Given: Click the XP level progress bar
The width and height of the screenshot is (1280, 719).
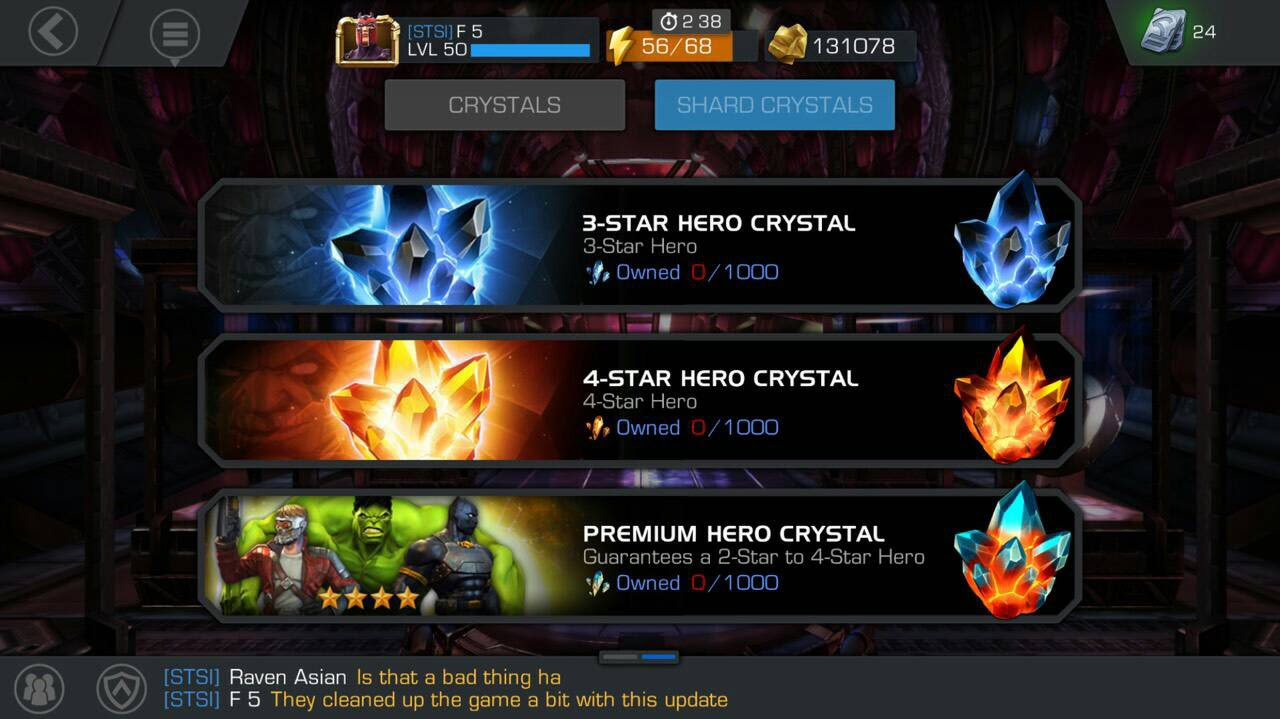Looking at the screenshot, I should (530, 50).
